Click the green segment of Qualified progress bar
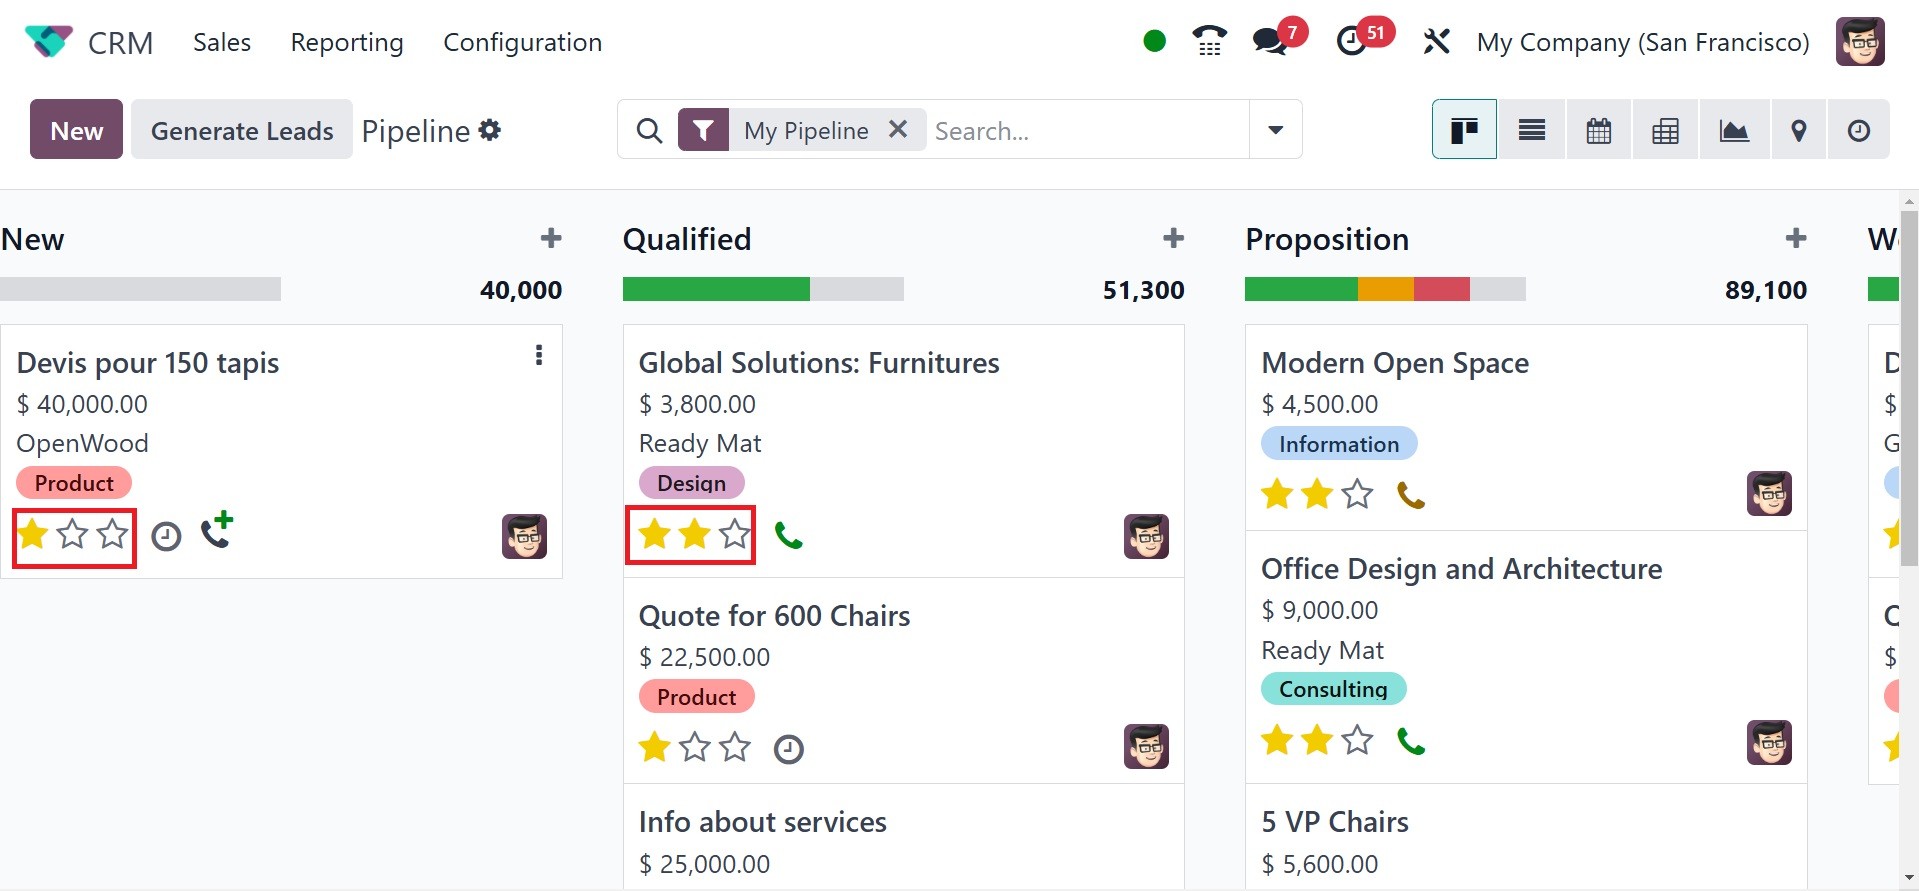Screen dimensions: 1919x891 tap(715, 290)
